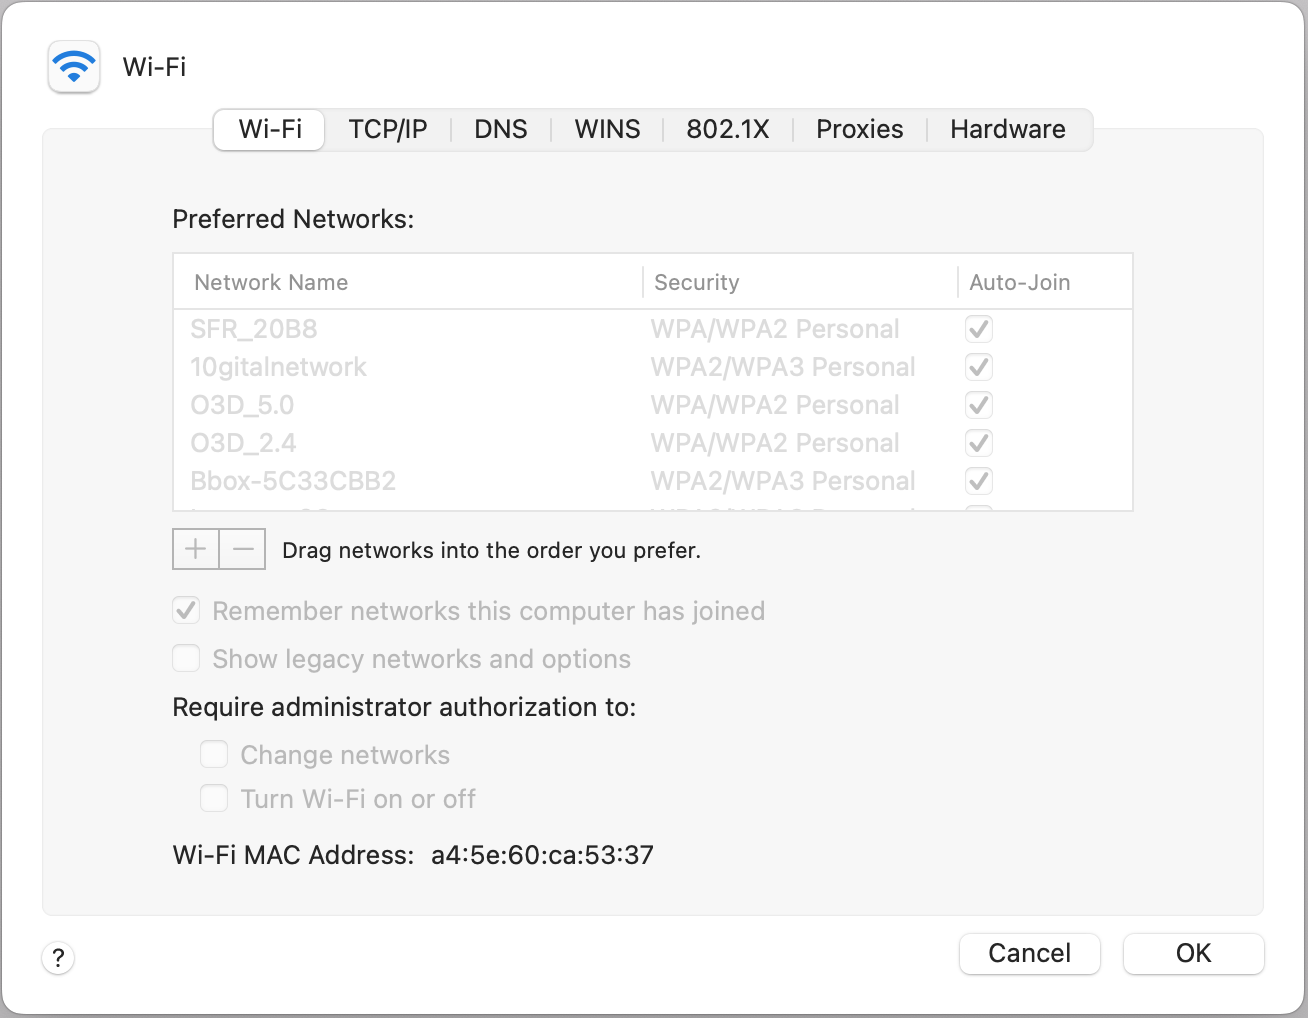Enable Show legacy networks and options
This screenshot has width=1308, height=1018.
tap(186, 658)
